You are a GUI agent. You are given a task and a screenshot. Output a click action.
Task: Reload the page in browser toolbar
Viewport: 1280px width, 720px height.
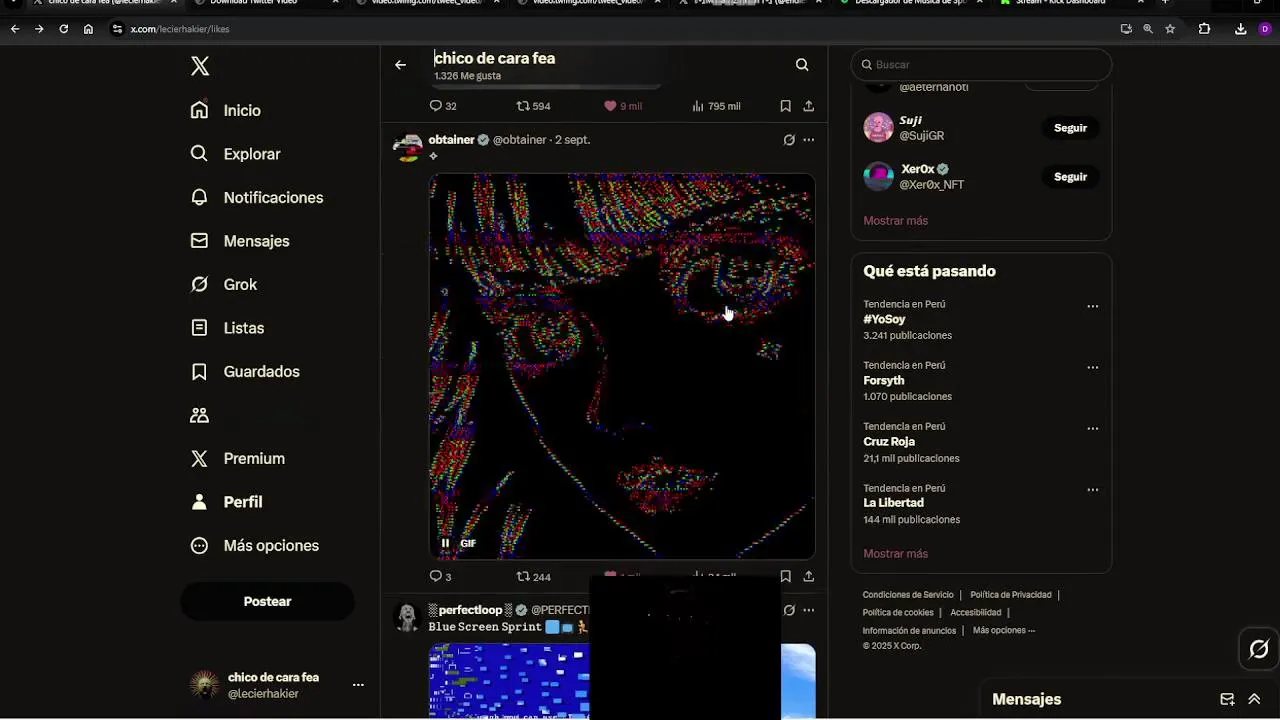click(x=63, y=29)
